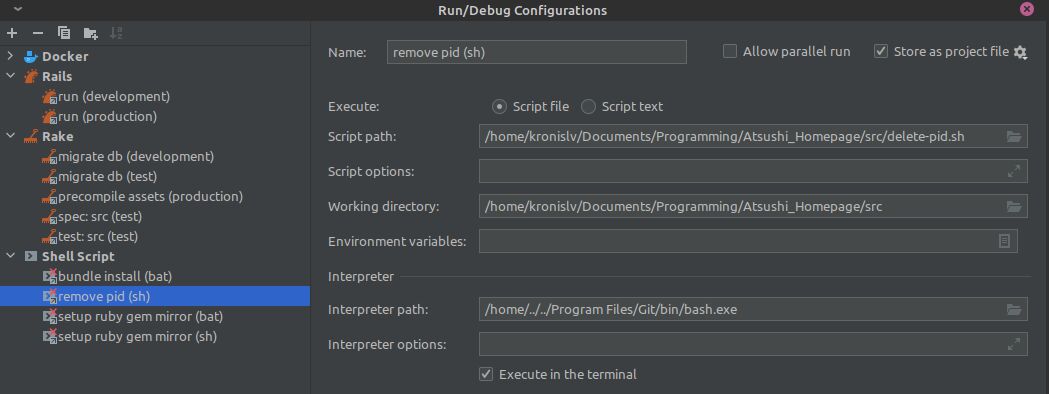Viewport: 1049px width, 394px height.
Task: Select run (development) configuration
Action: (x=114, y=96)
